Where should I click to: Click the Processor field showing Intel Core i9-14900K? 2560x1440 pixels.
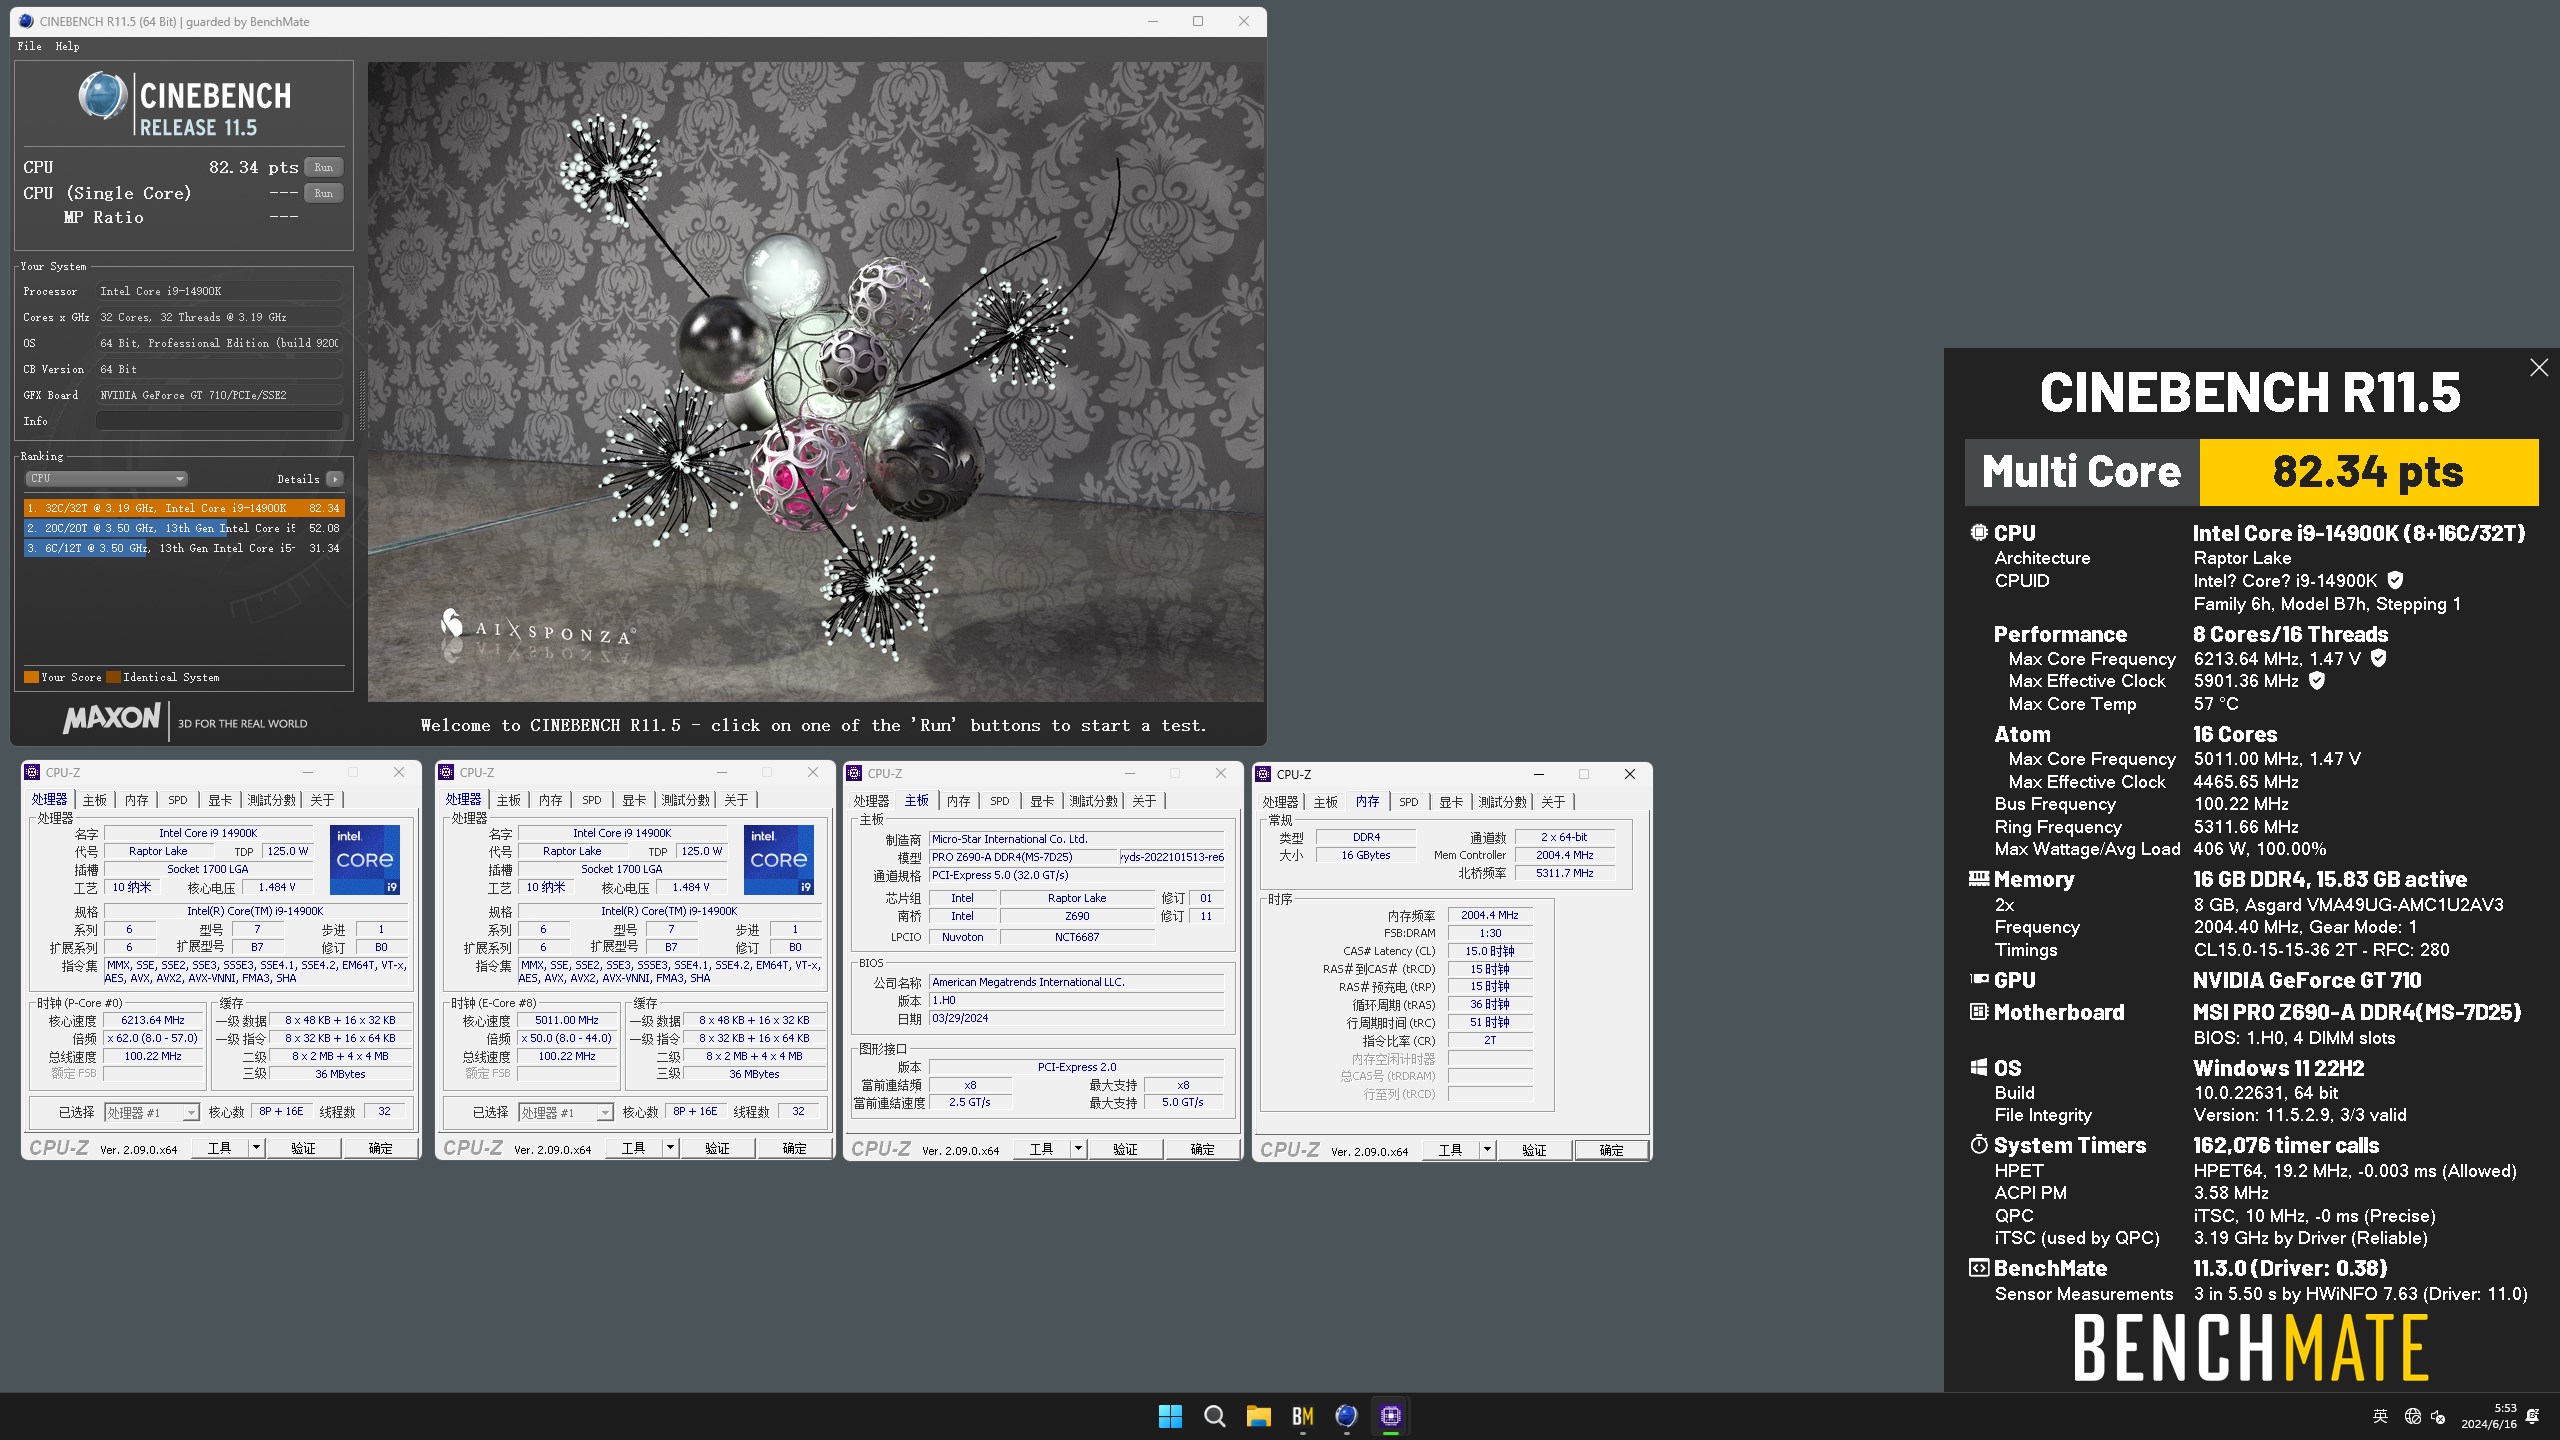point(219,291)
